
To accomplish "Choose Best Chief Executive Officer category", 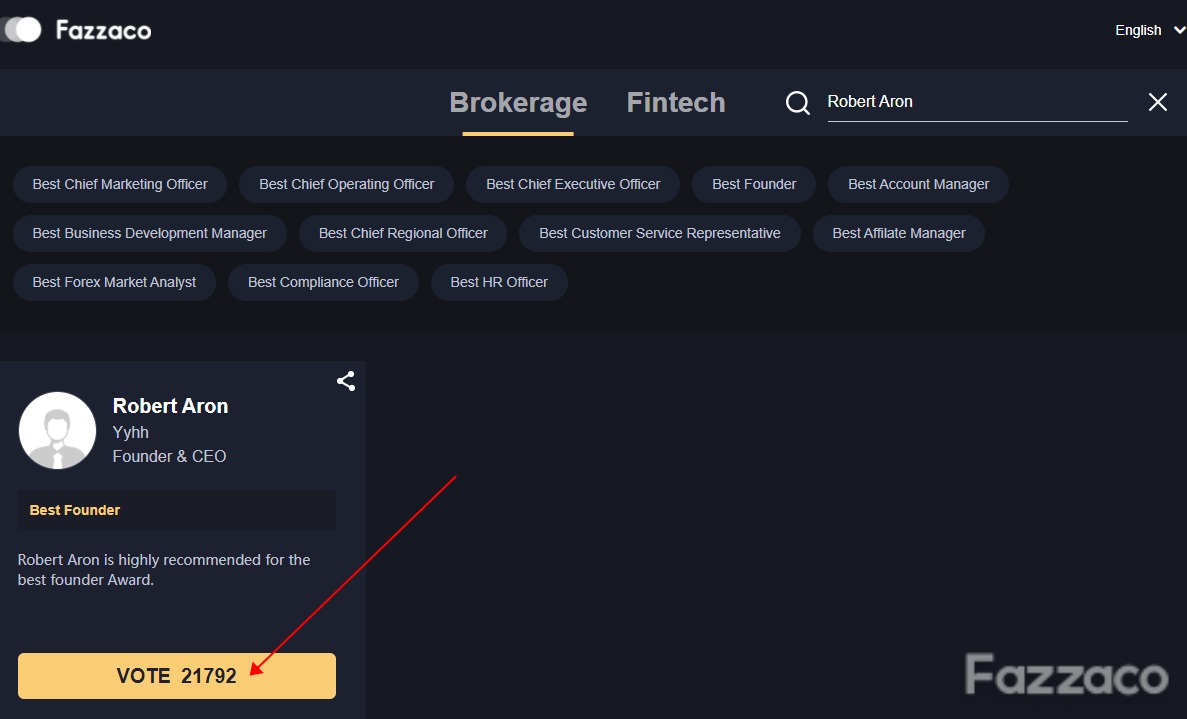I will [x=573, y=184].
